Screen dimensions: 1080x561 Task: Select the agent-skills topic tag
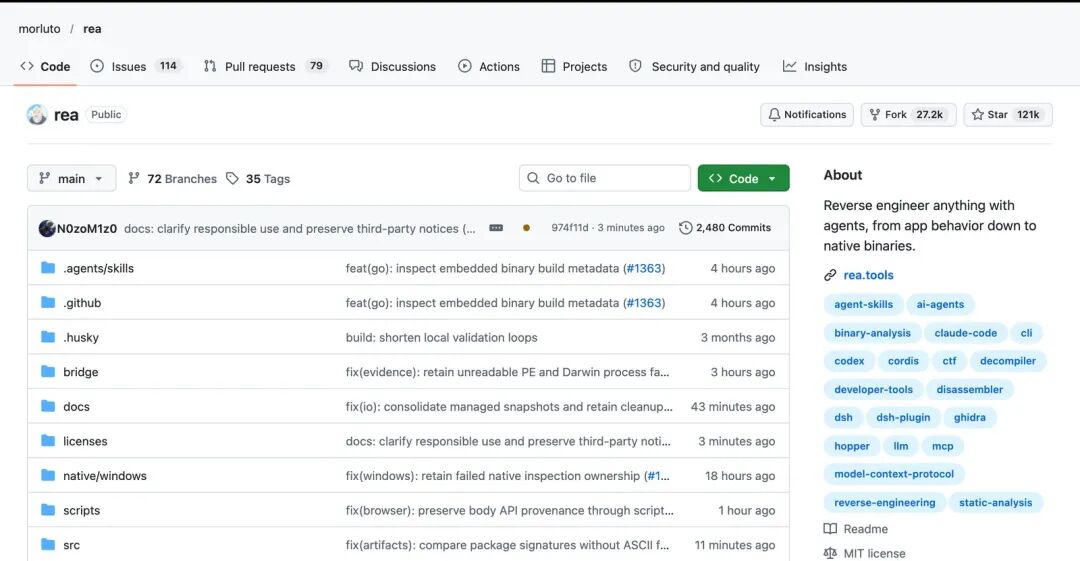pyautogui.click(x=864, y=304)
